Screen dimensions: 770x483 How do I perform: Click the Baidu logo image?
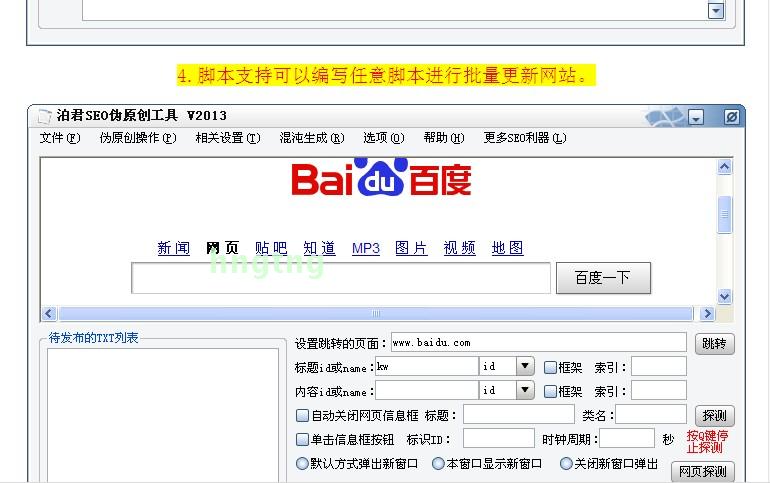point(382,177)
